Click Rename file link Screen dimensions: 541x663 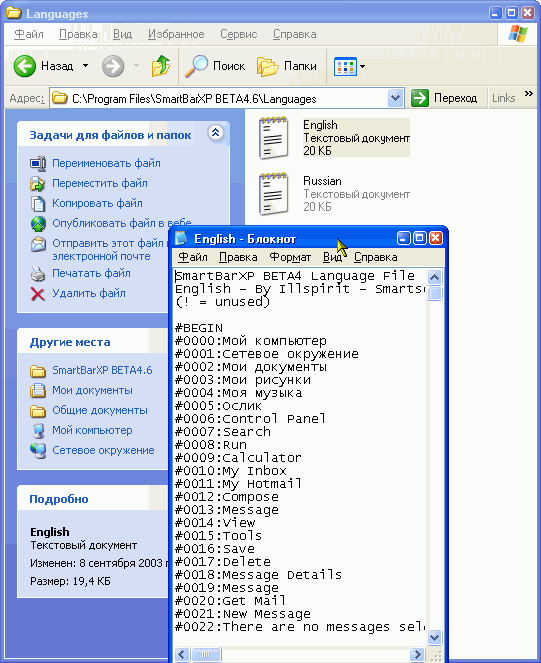[x=106, y=163]
